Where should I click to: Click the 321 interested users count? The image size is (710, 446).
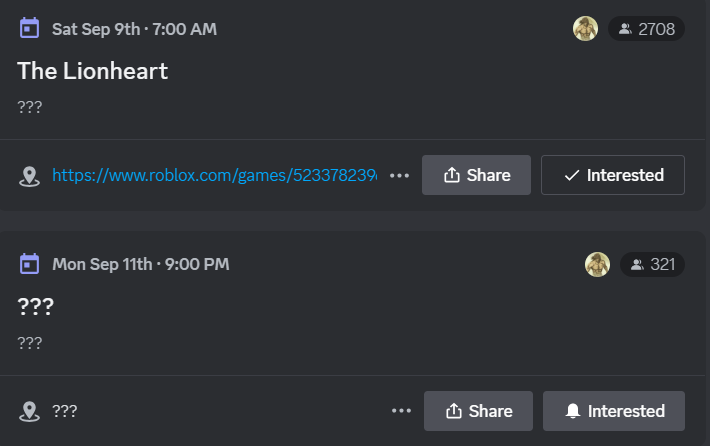click(652, 265)
